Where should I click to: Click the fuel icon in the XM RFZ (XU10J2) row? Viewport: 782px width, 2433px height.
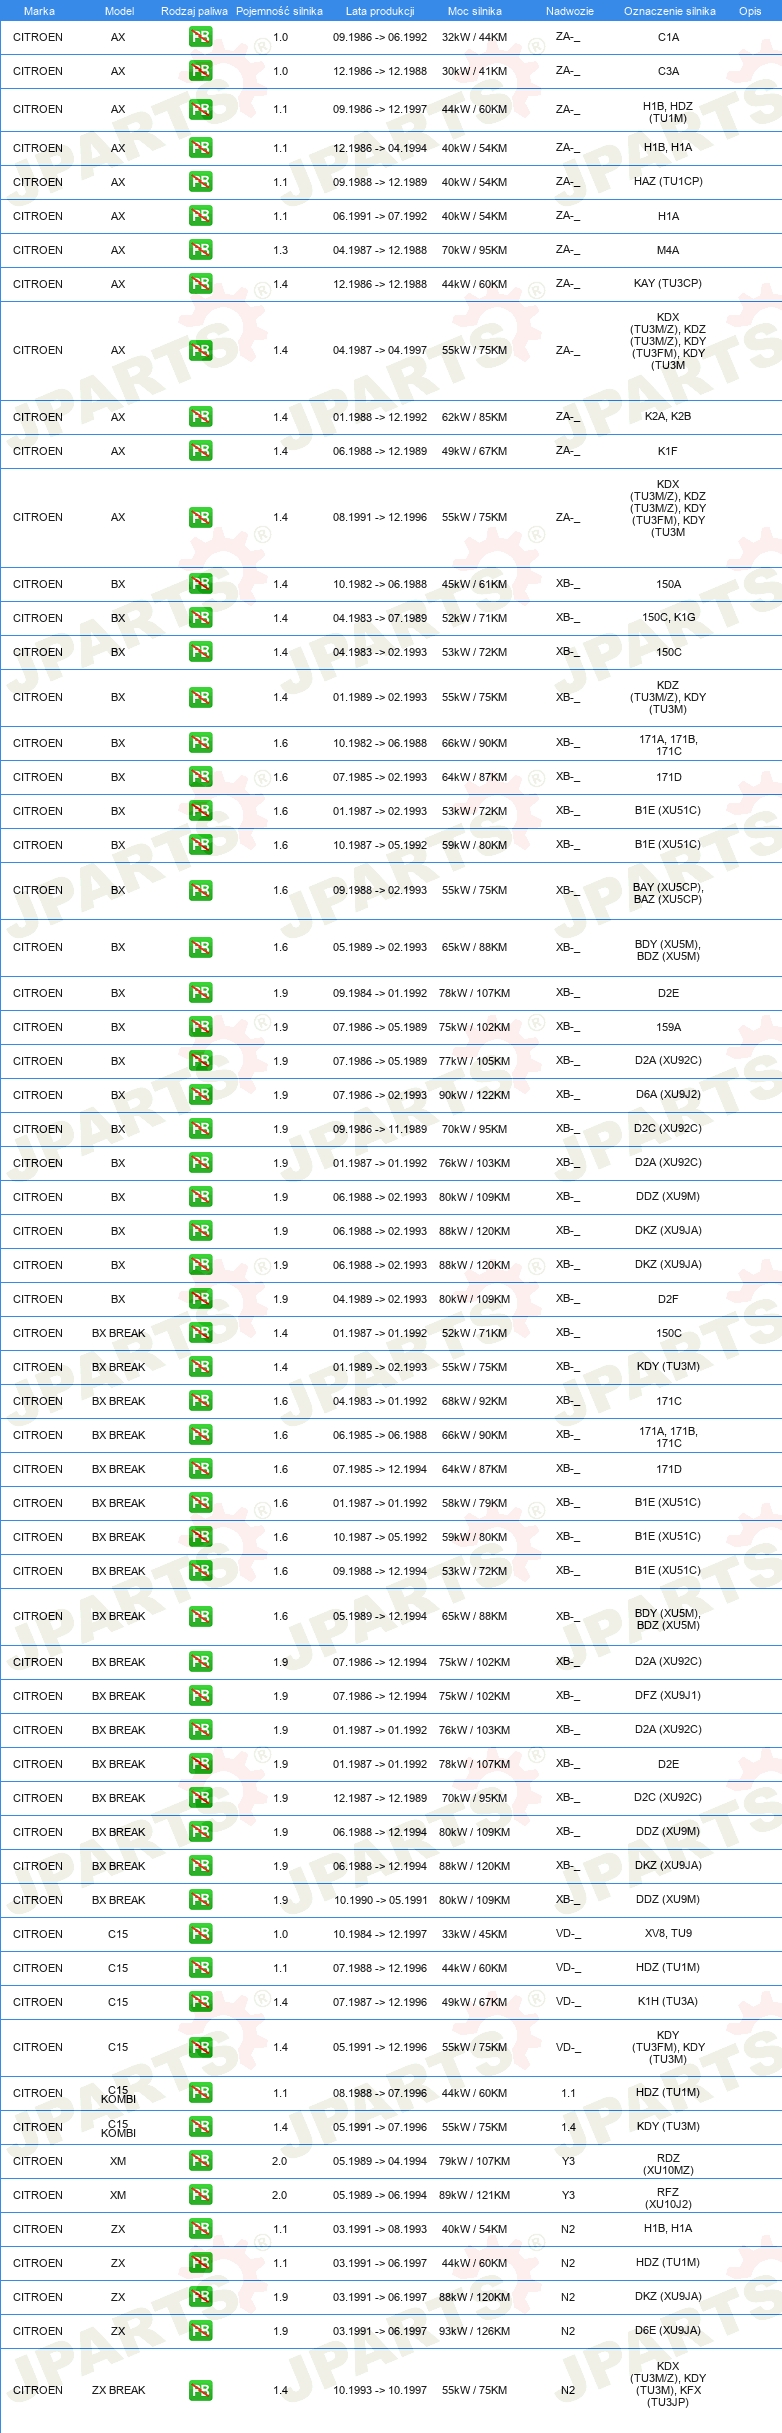201,2195
